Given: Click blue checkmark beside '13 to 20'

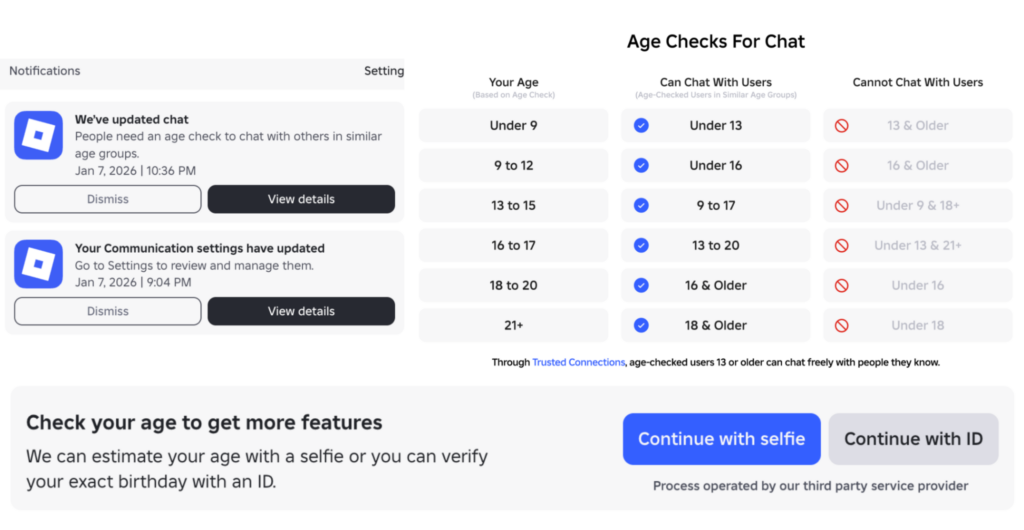Looking at the screenshot, I should pos(641,245).
